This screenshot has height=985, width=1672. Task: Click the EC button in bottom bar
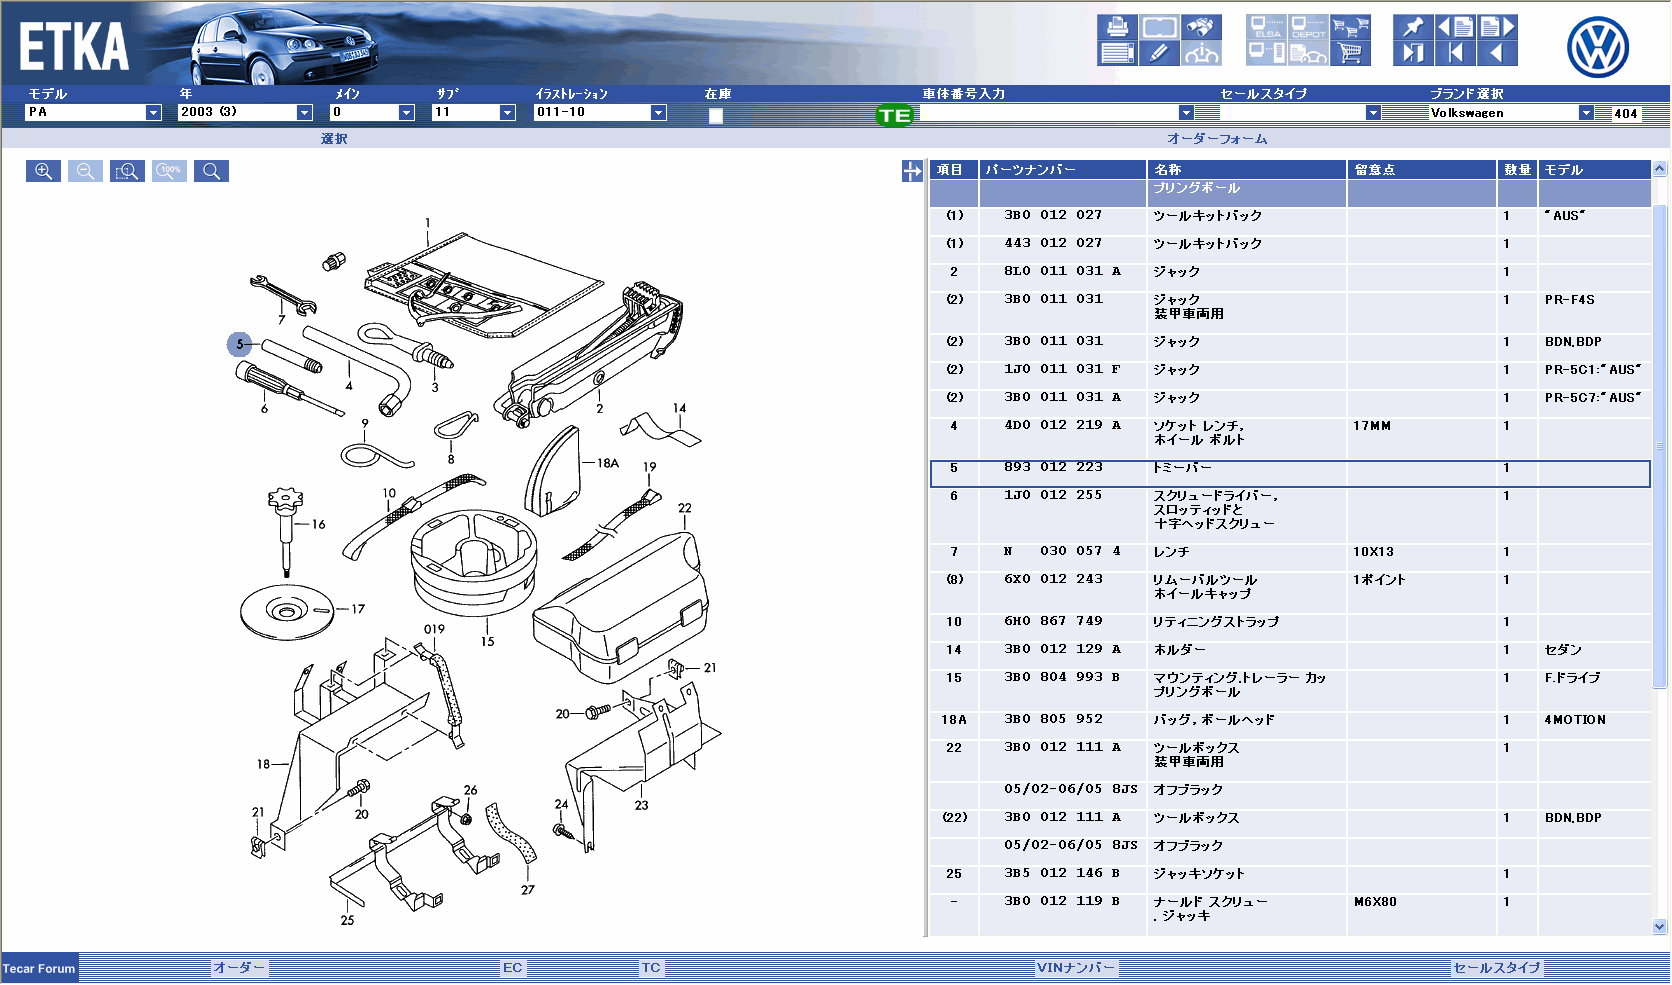pos(513,968)
